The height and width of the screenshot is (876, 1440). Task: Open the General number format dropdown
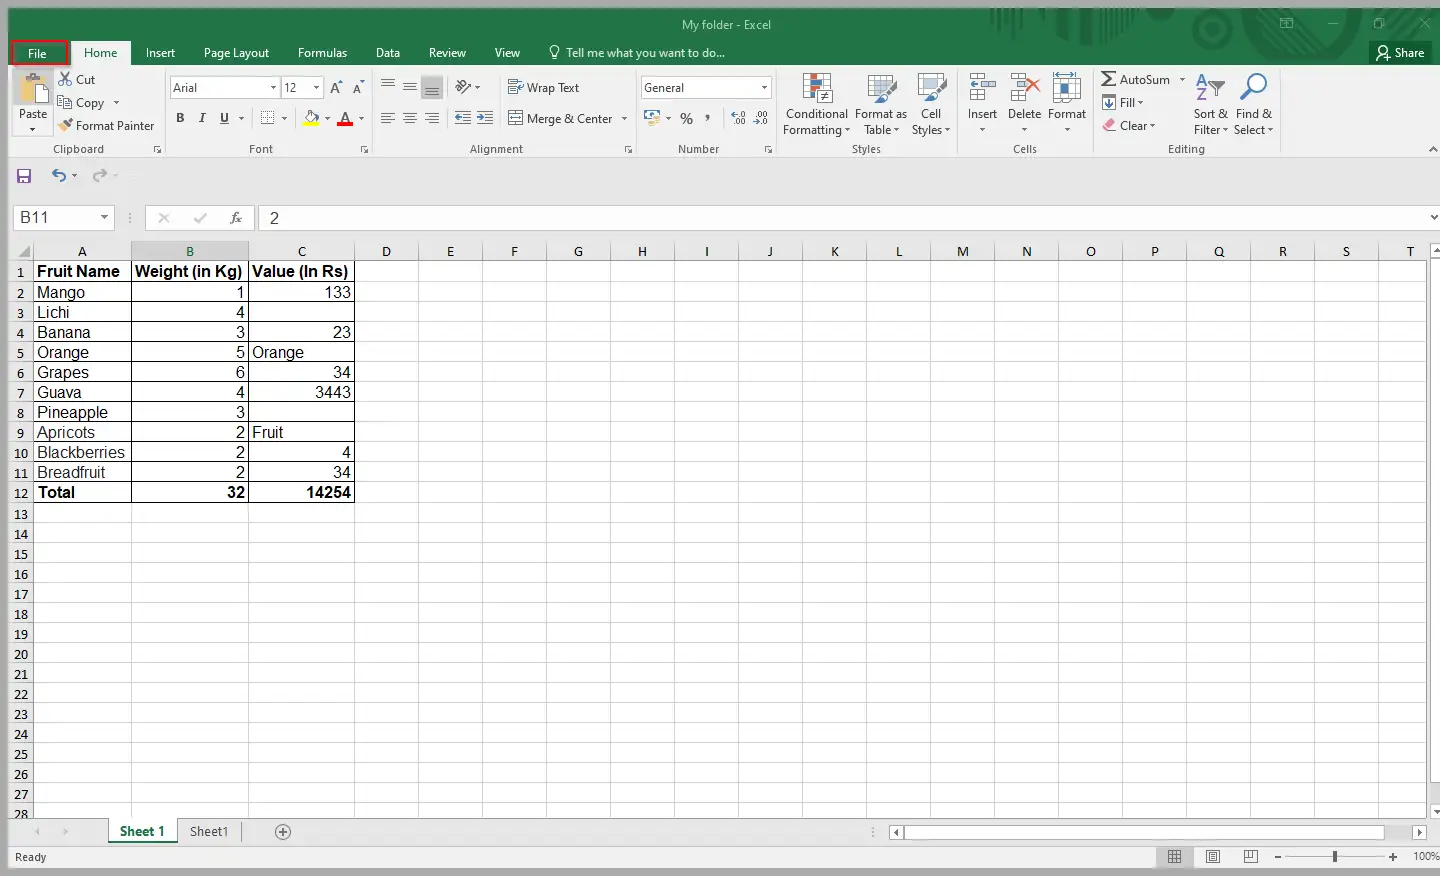(x=764, y=88)
